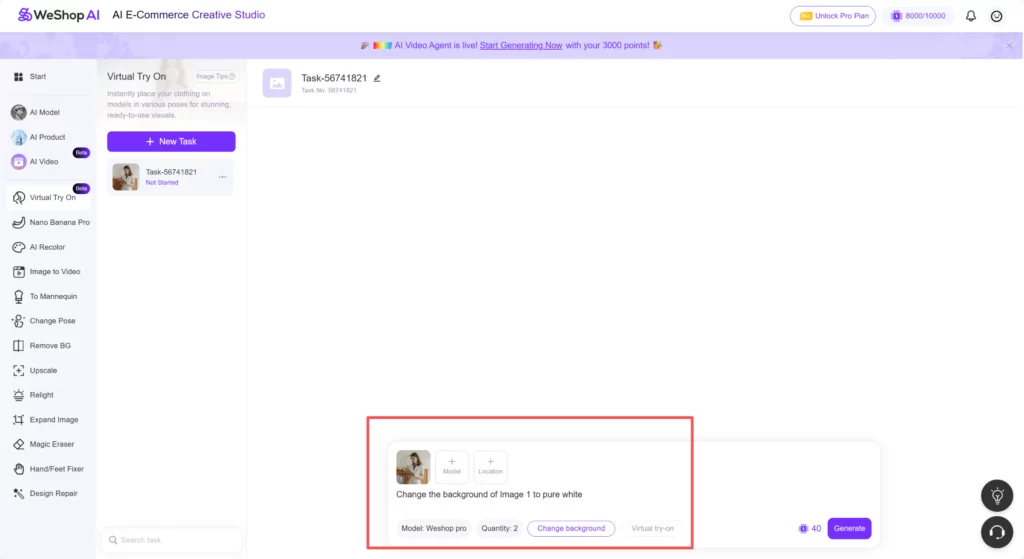The width and height of the screenshot is (1024, 559).
Task: Click Unlock Pro Plan button
Action: 833,16
